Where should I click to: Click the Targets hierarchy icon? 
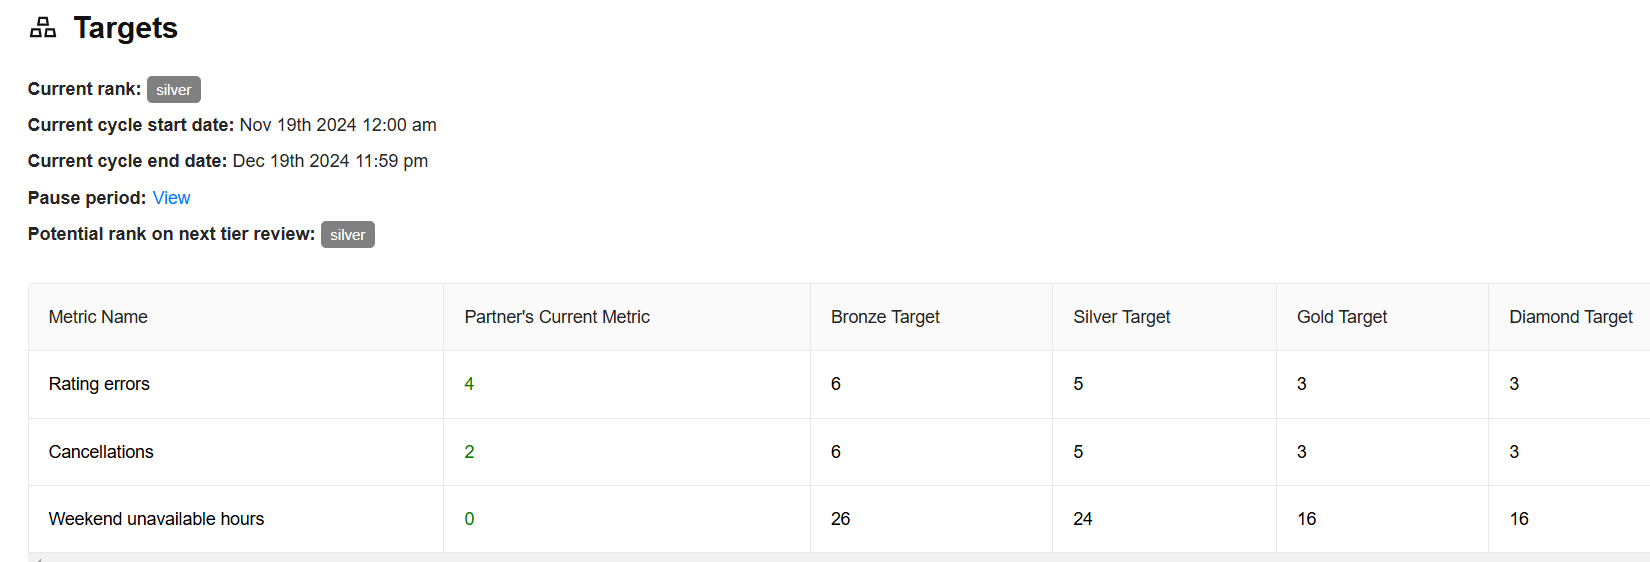tap(43, 28)
